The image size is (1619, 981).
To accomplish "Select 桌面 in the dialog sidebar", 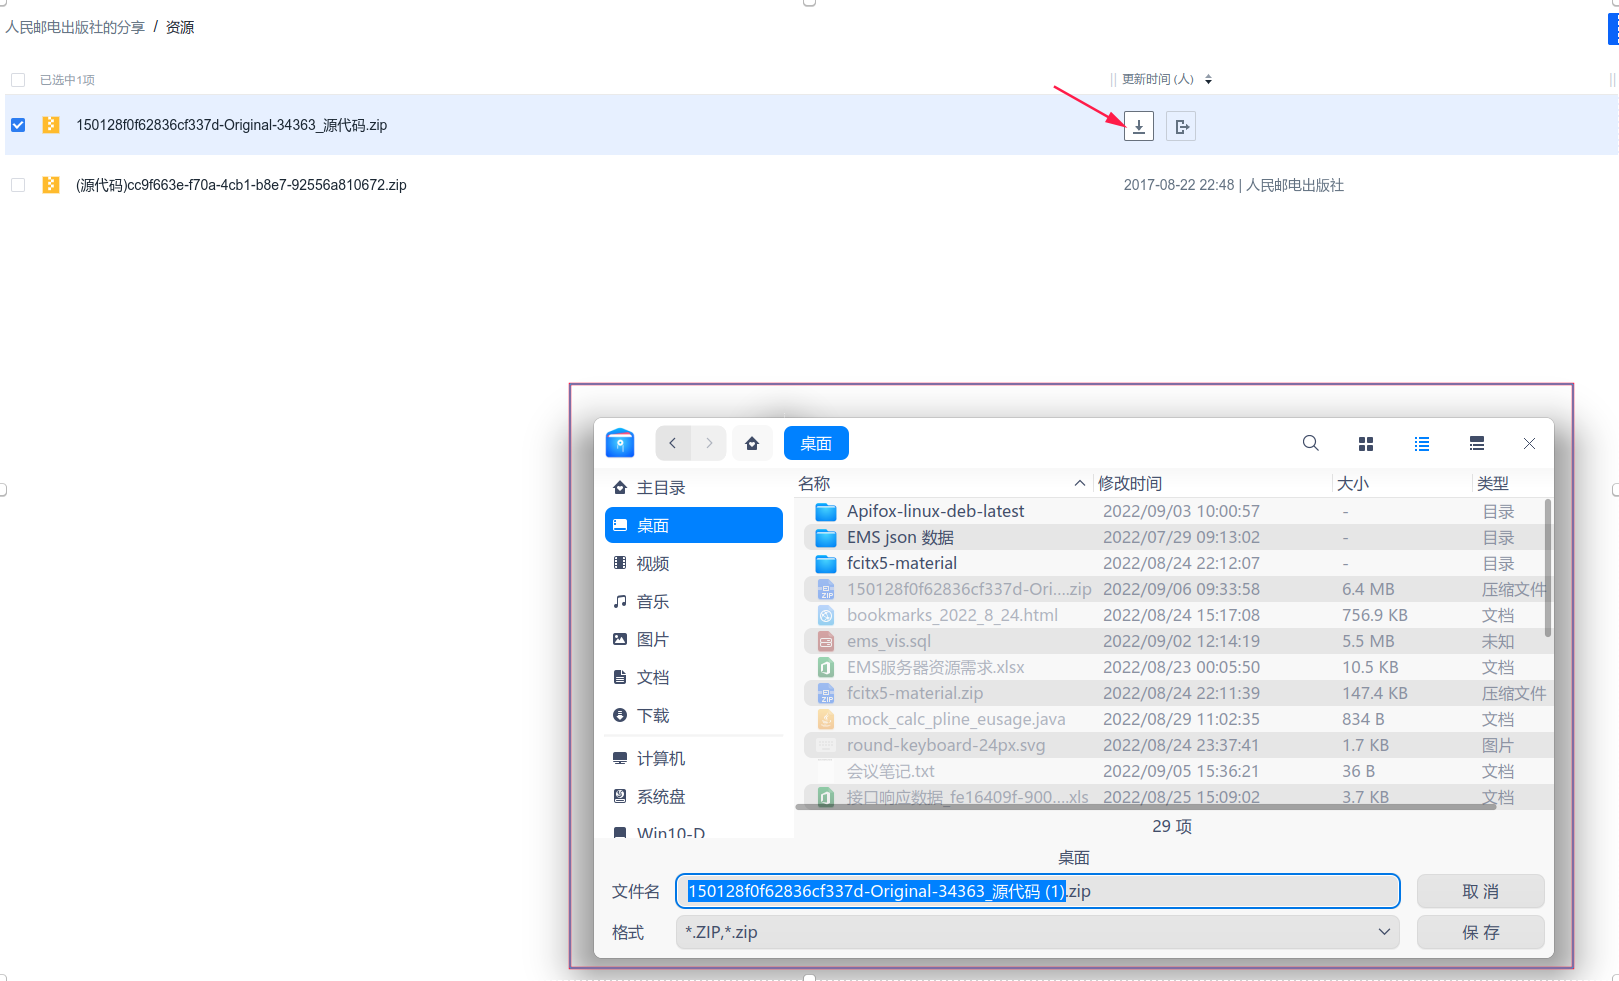I will (693, 525).
